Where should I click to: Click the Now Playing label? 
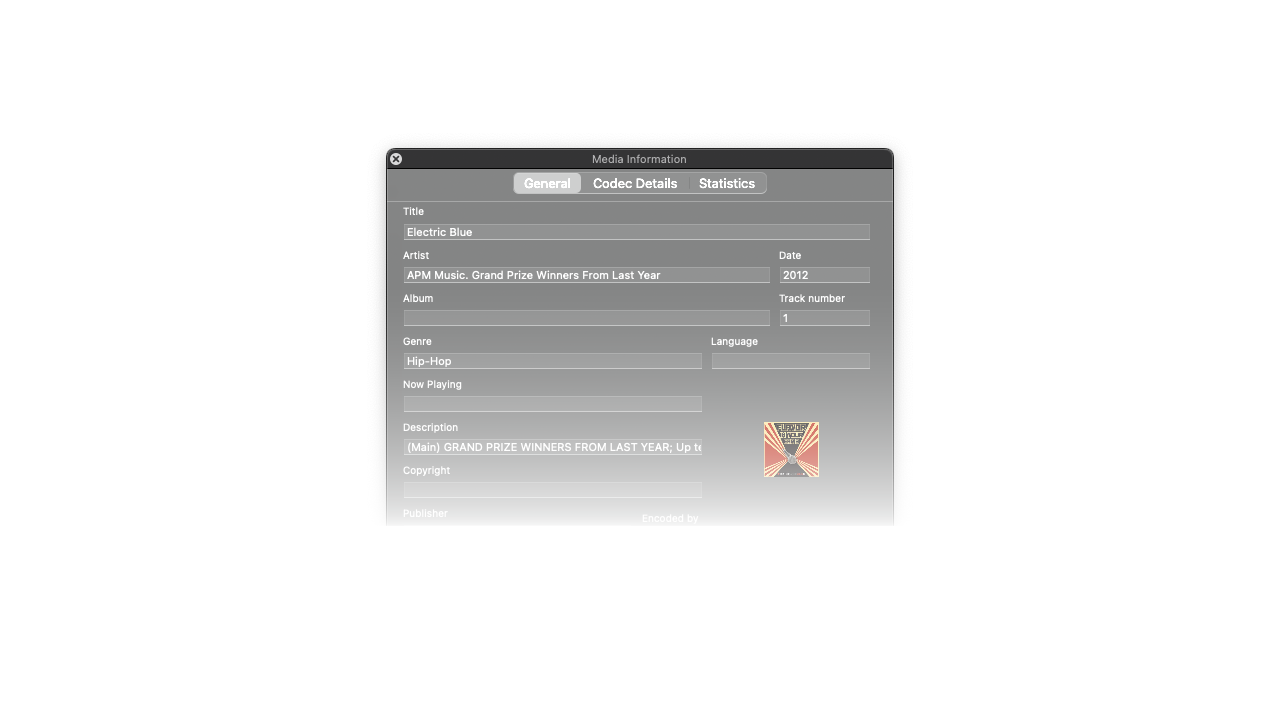[432, 384]
